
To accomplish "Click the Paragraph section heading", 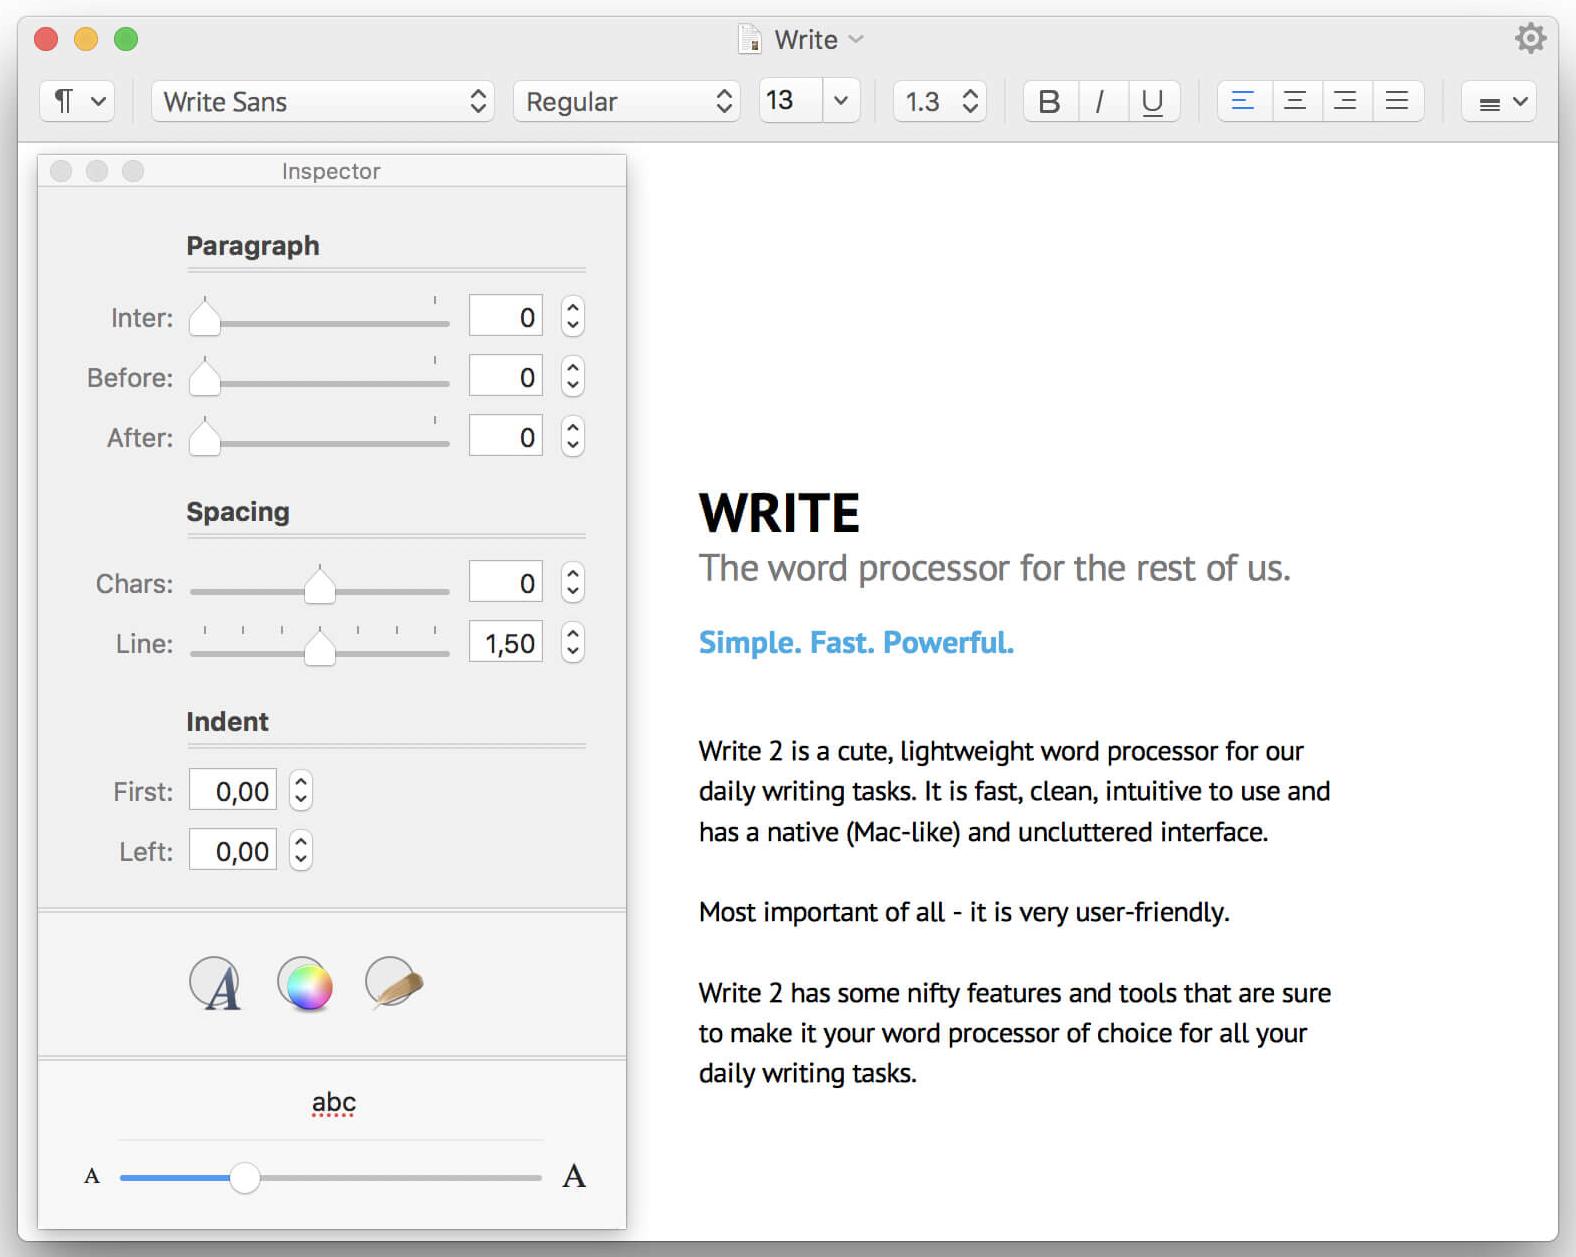I will point(253,246).
